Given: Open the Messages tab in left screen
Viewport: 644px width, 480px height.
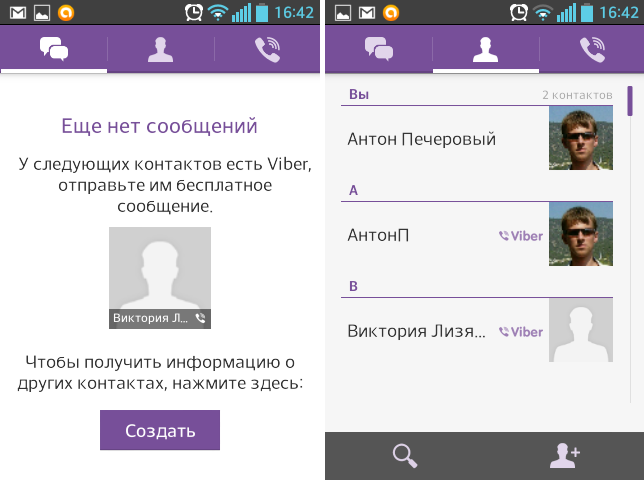Looking at the screenshot, I should tap(54, 49).
